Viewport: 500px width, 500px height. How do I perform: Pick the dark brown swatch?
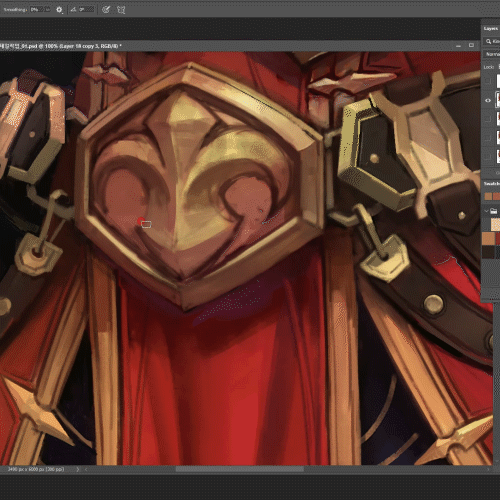[x=489, y=252]
